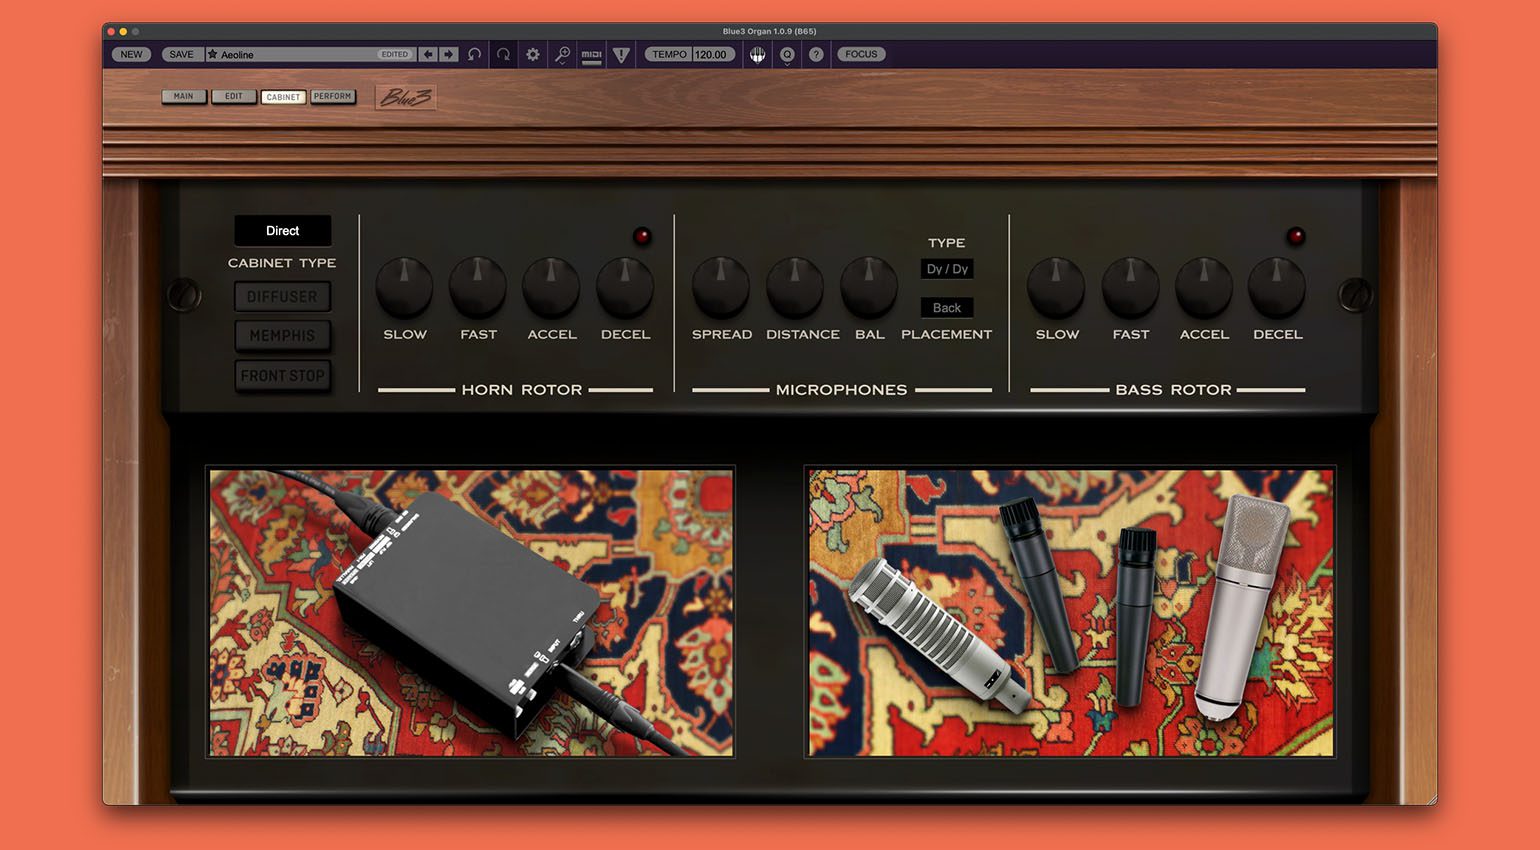Click the star icon on the Aeoline preset
Screen dimensions: 1540x850
(213, 54)
